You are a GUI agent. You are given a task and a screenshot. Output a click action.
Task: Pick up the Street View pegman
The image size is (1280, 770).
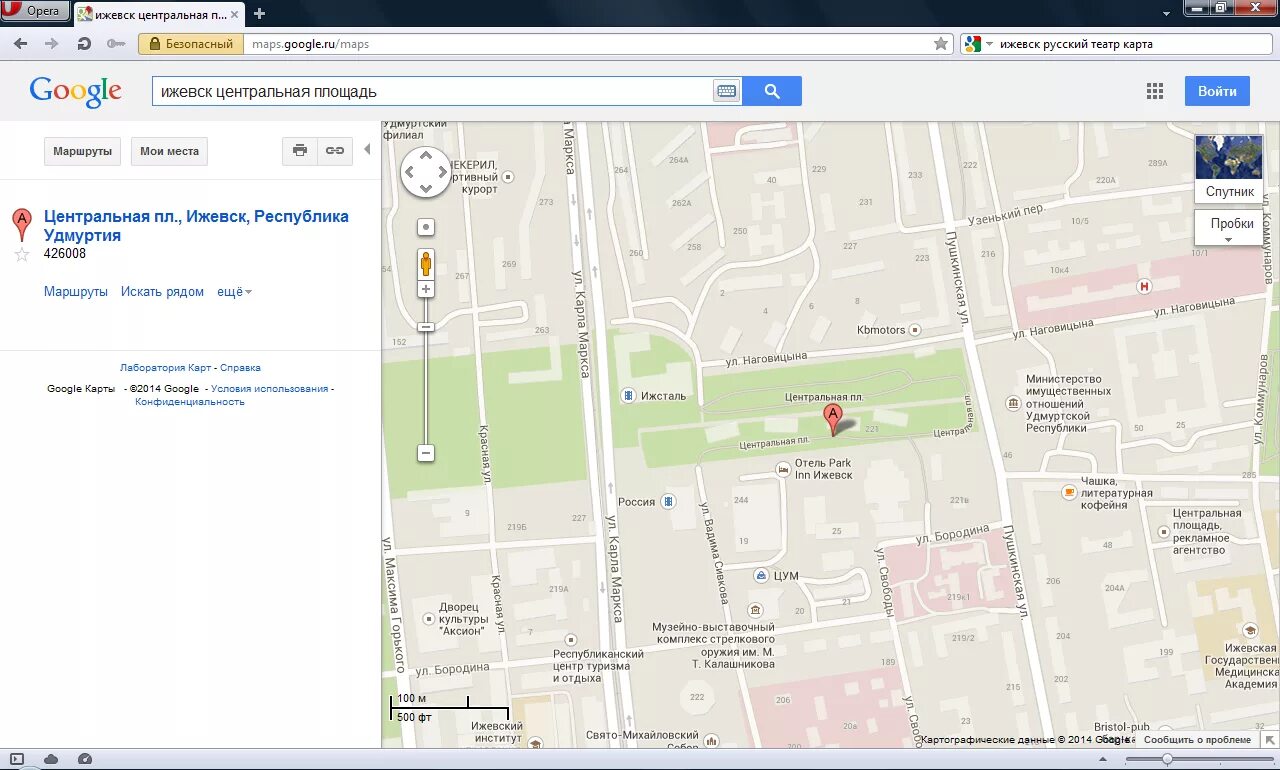tap(426, 263)
